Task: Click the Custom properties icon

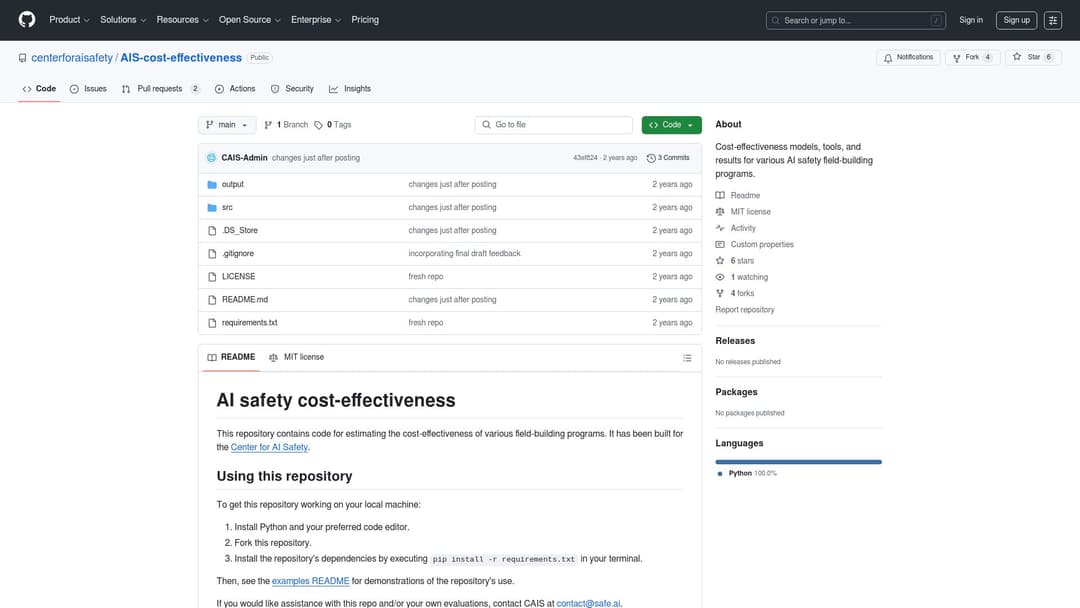Action: click(720, 244)
